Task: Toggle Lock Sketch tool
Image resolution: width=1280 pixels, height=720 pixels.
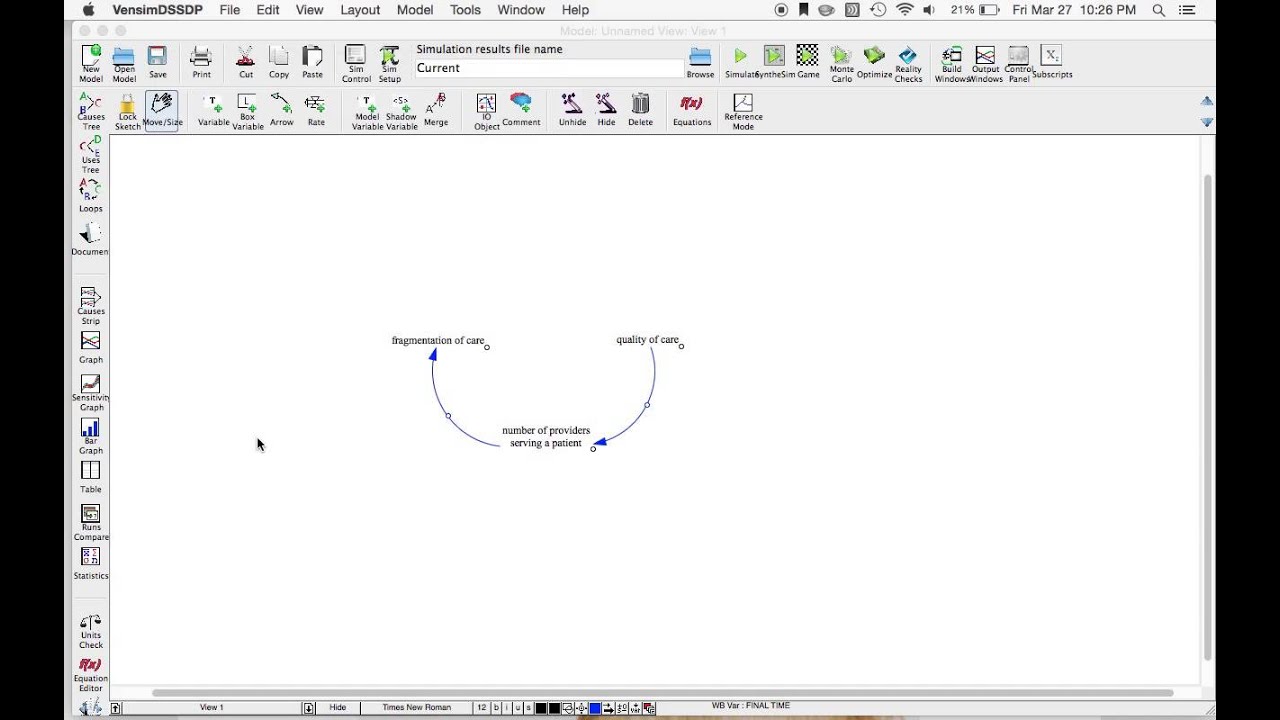Action: 128,111
